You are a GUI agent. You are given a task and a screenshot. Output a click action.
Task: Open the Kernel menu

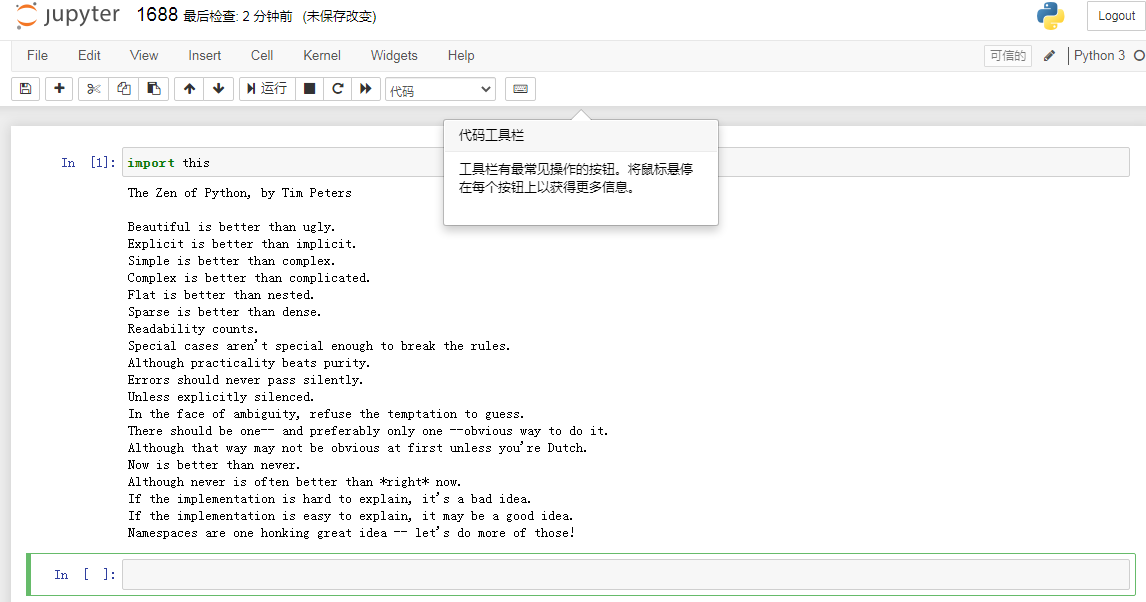click(x=322, y=56)
